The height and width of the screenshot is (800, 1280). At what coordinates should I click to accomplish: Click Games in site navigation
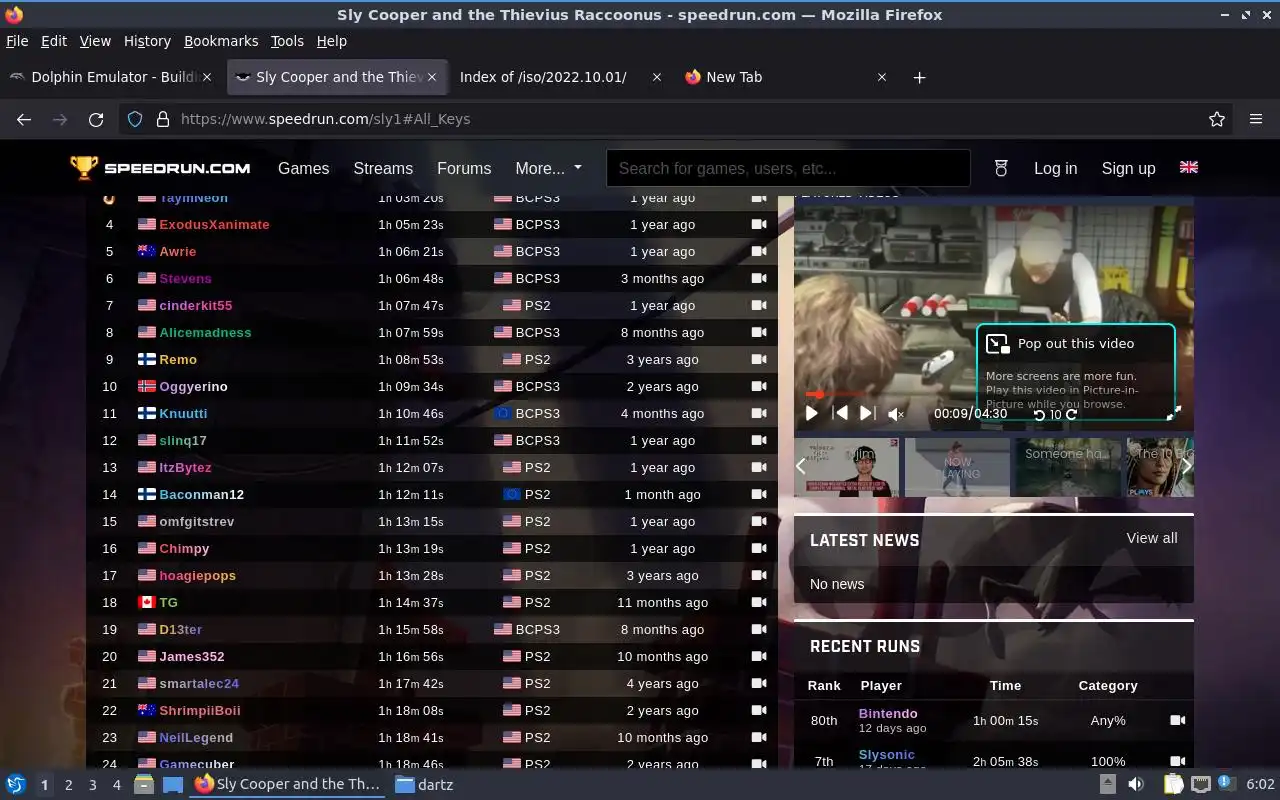click(x=303, y=168)
